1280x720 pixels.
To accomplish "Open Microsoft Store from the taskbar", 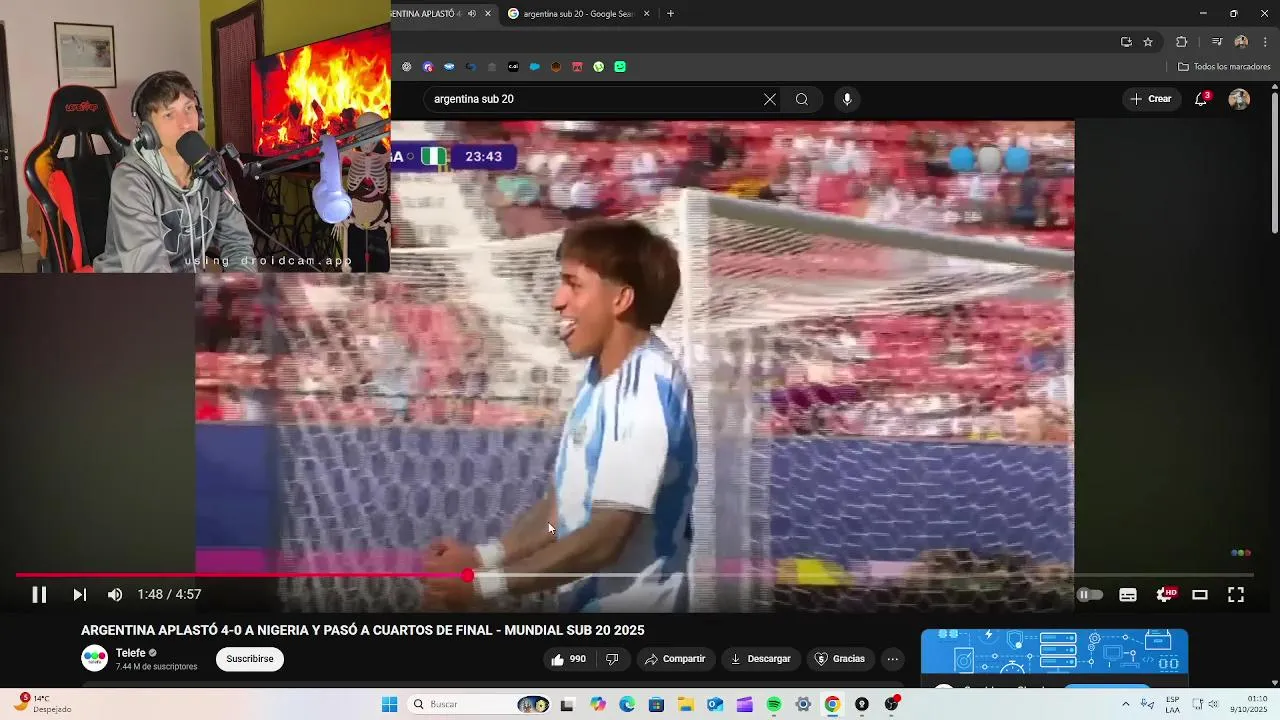I will [x=656, y=704].
